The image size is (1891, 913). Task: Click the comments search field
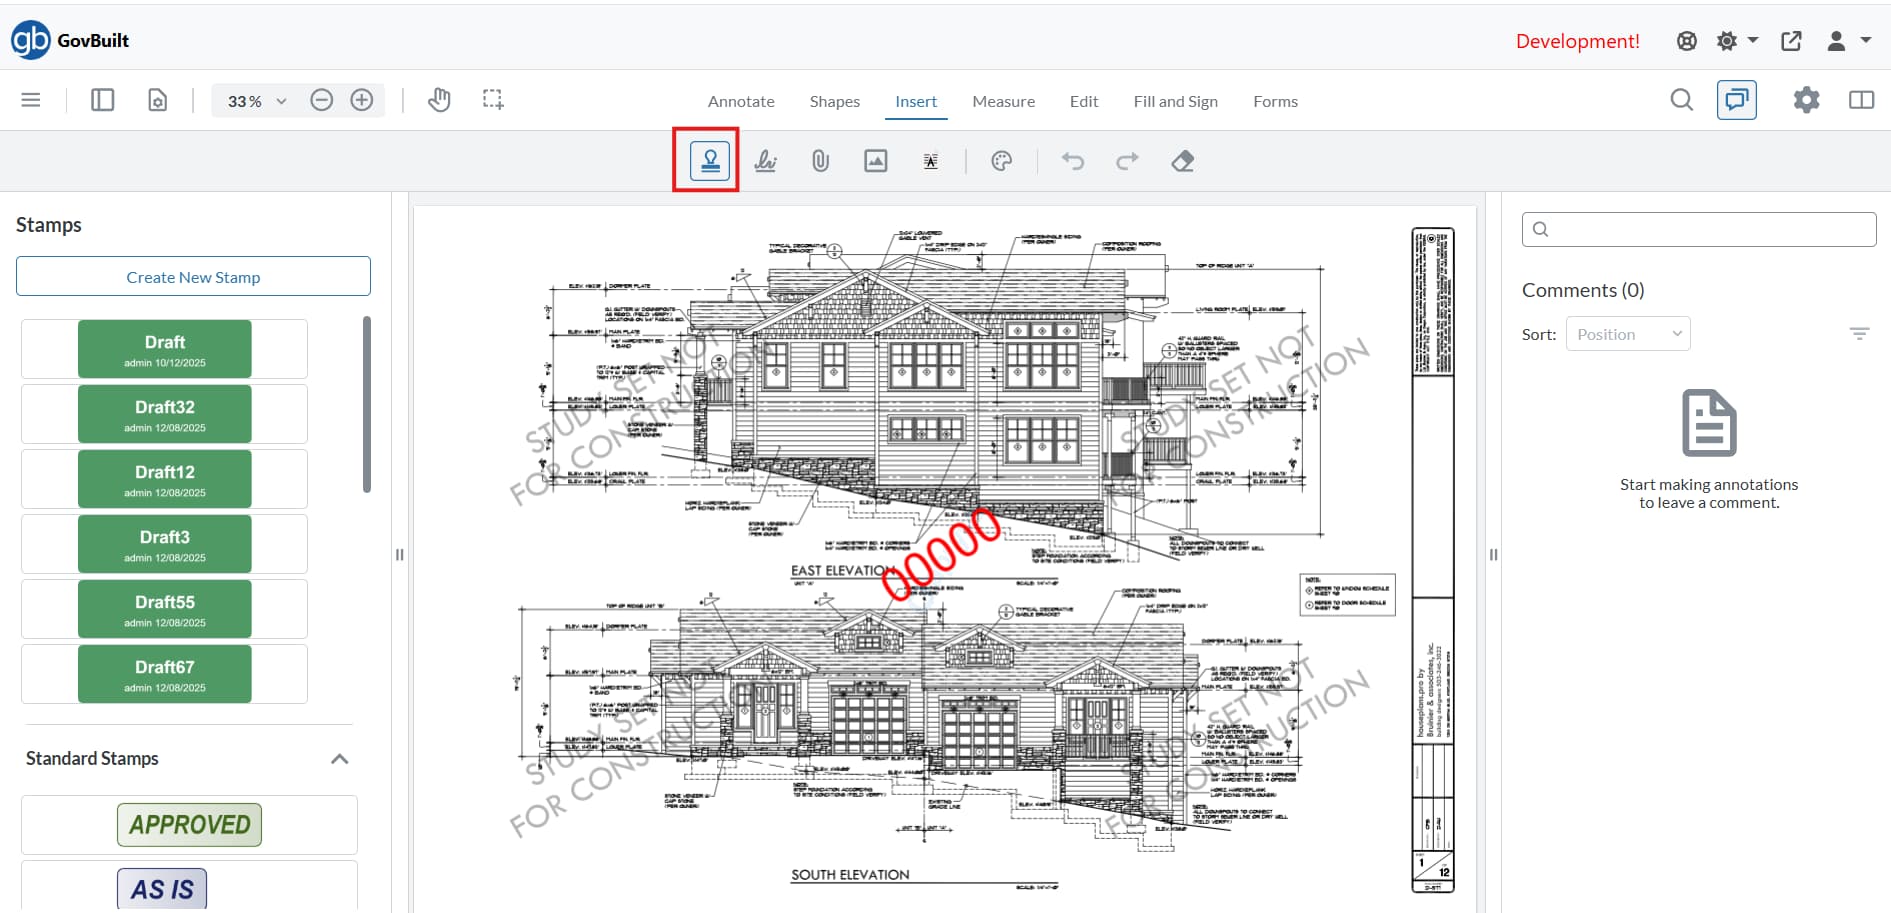(x=1708, y=229)
